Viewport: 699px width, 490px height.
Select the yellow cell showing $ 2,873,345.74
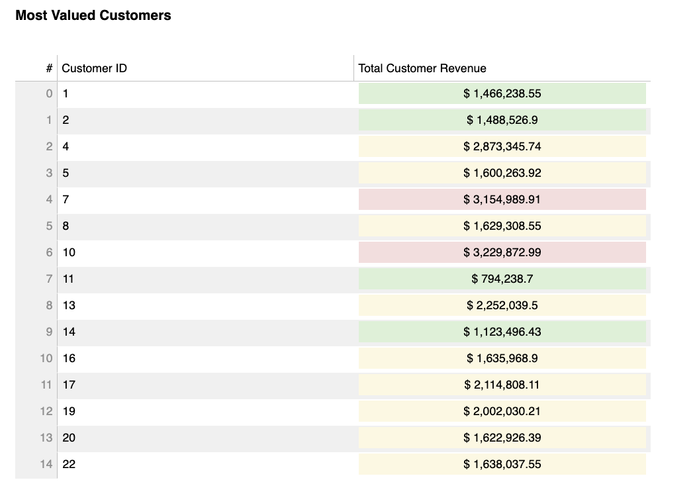[502, 146]
